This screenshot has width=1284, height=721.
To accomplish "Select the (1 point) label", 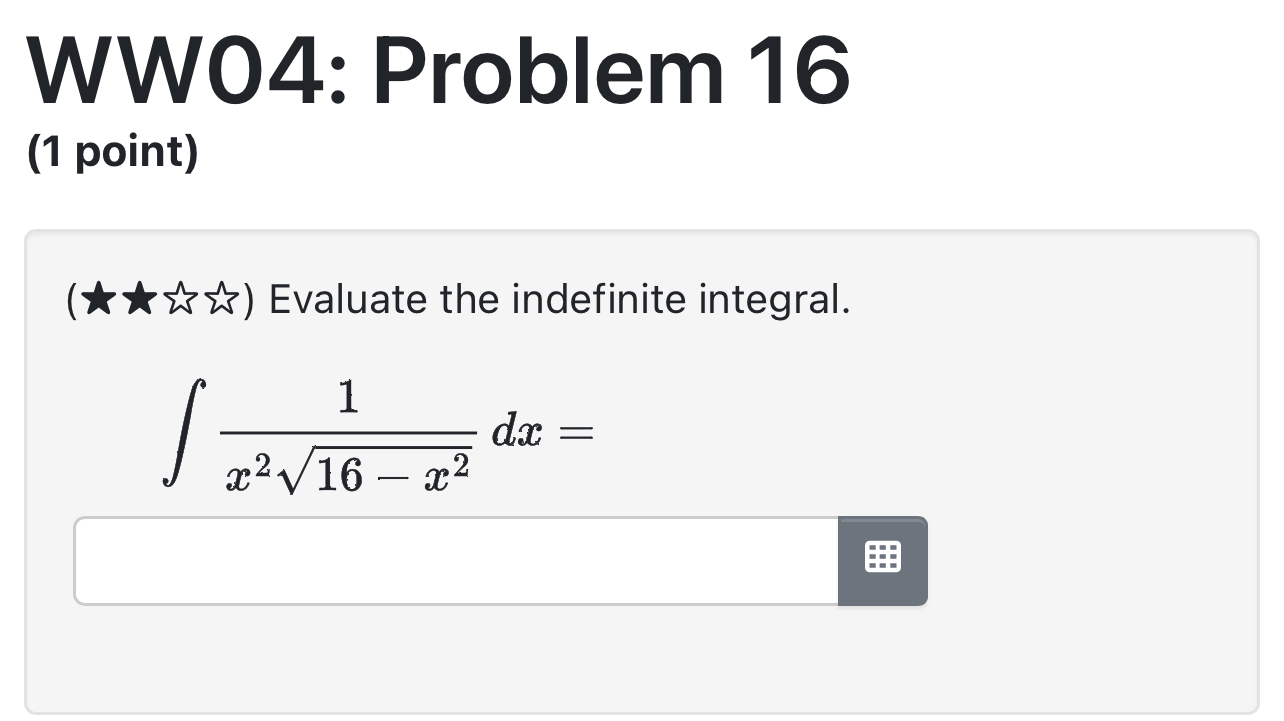I will pyautogui.click(x=113, y=150).
